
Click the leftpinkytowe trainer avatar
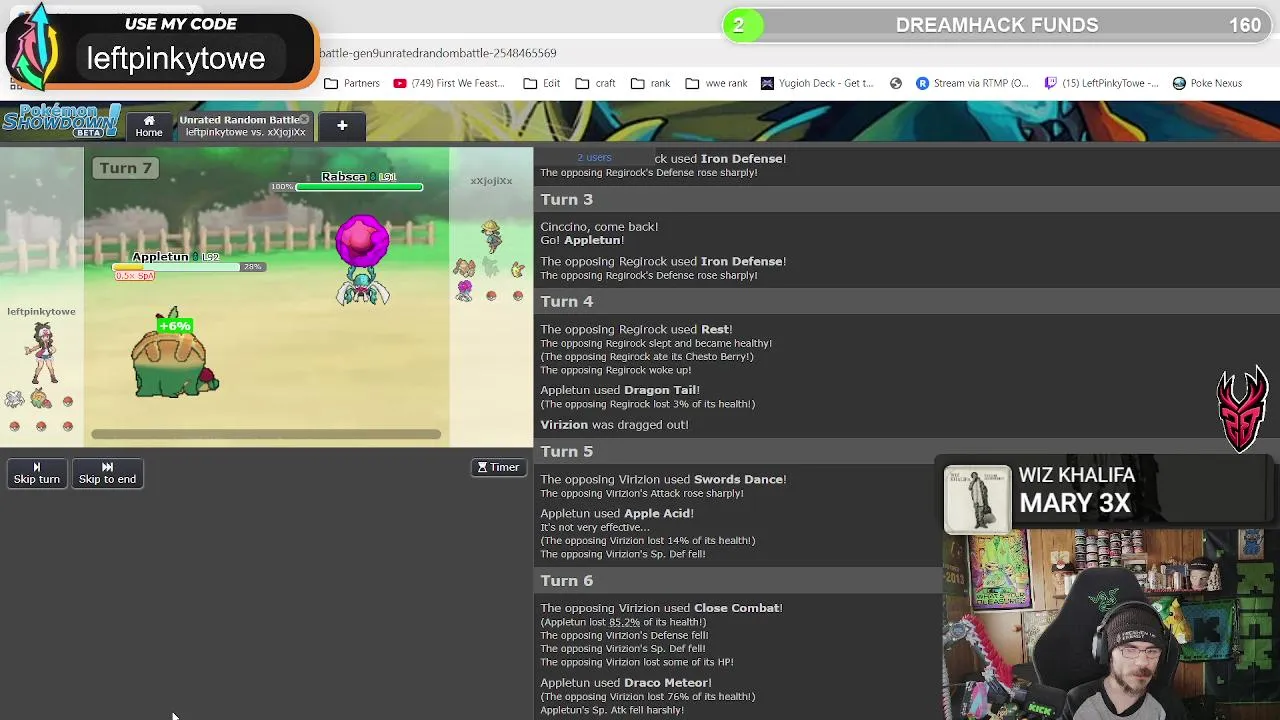click(x=42, y=353)
